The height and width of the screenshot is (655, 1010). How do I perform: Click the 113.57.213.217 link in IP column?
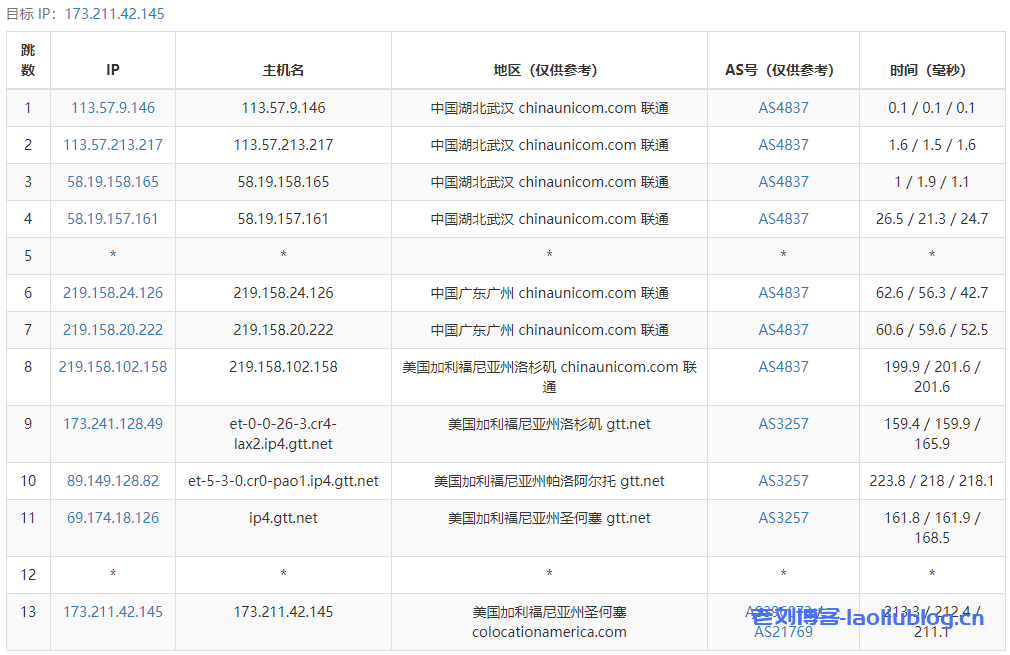point(113,145)
